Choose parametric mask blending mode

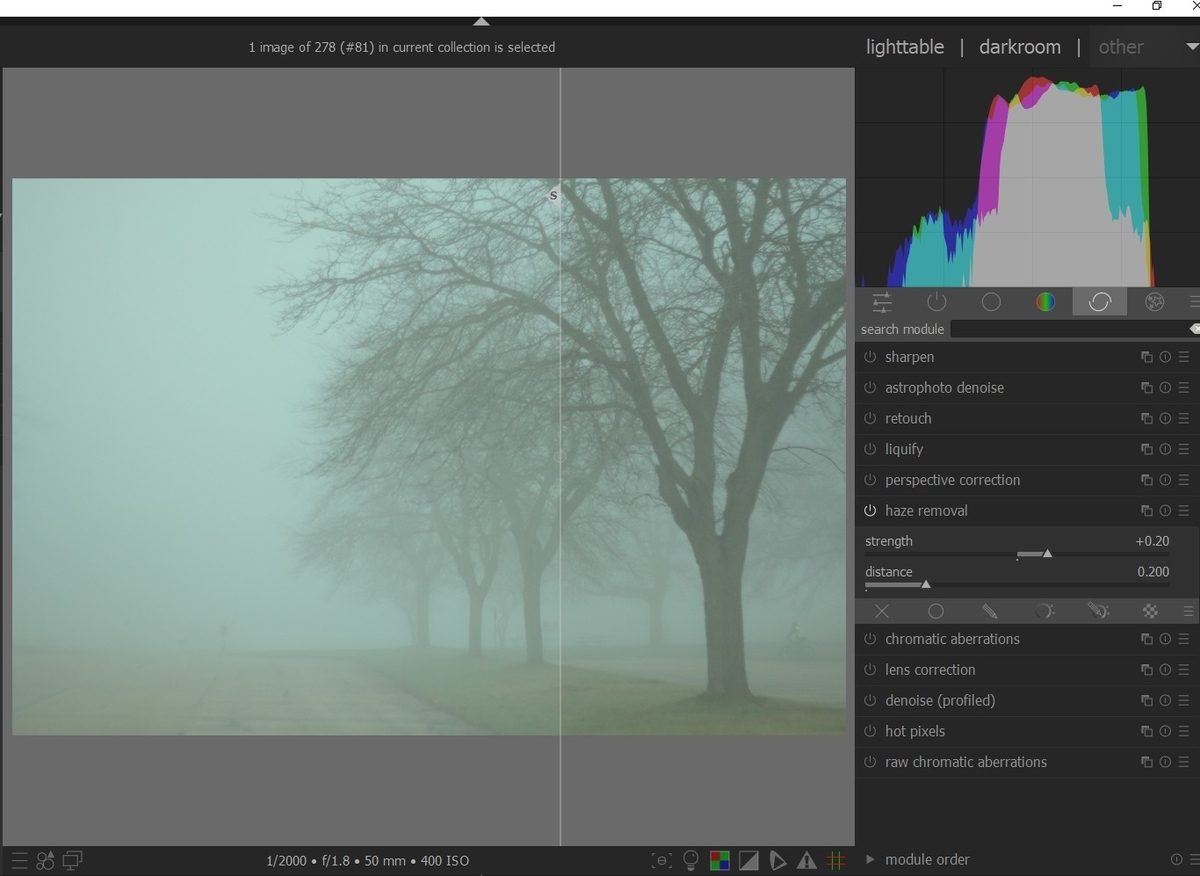tap(1045, 611)
